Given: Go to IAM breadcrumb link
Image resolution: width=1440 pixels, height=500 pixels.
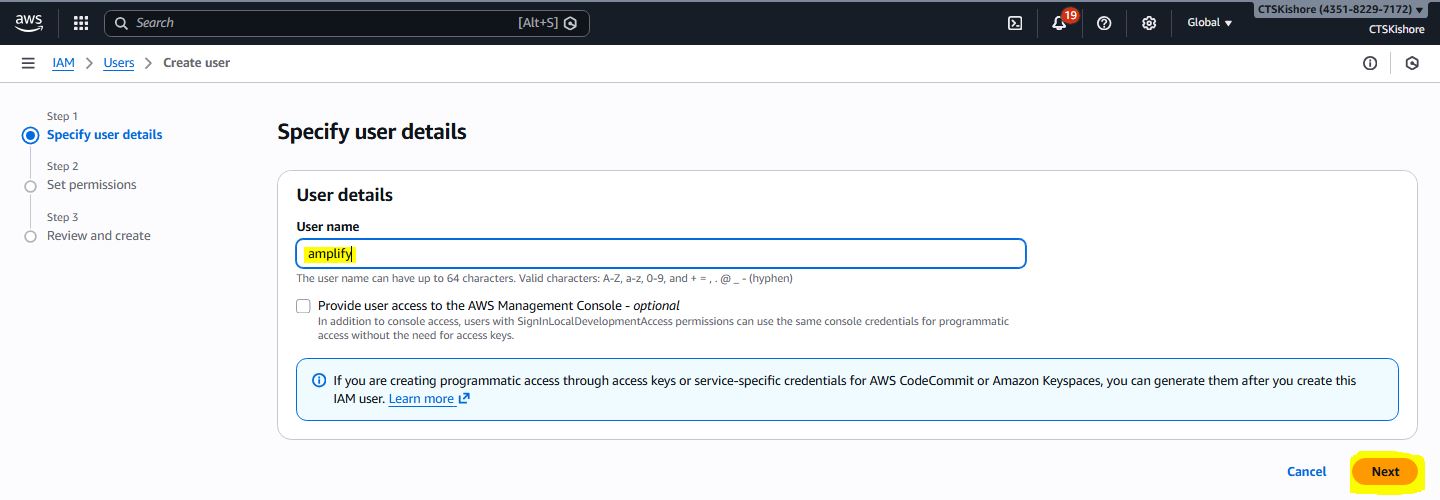Looking at the screenshot, I should (63, 63).
